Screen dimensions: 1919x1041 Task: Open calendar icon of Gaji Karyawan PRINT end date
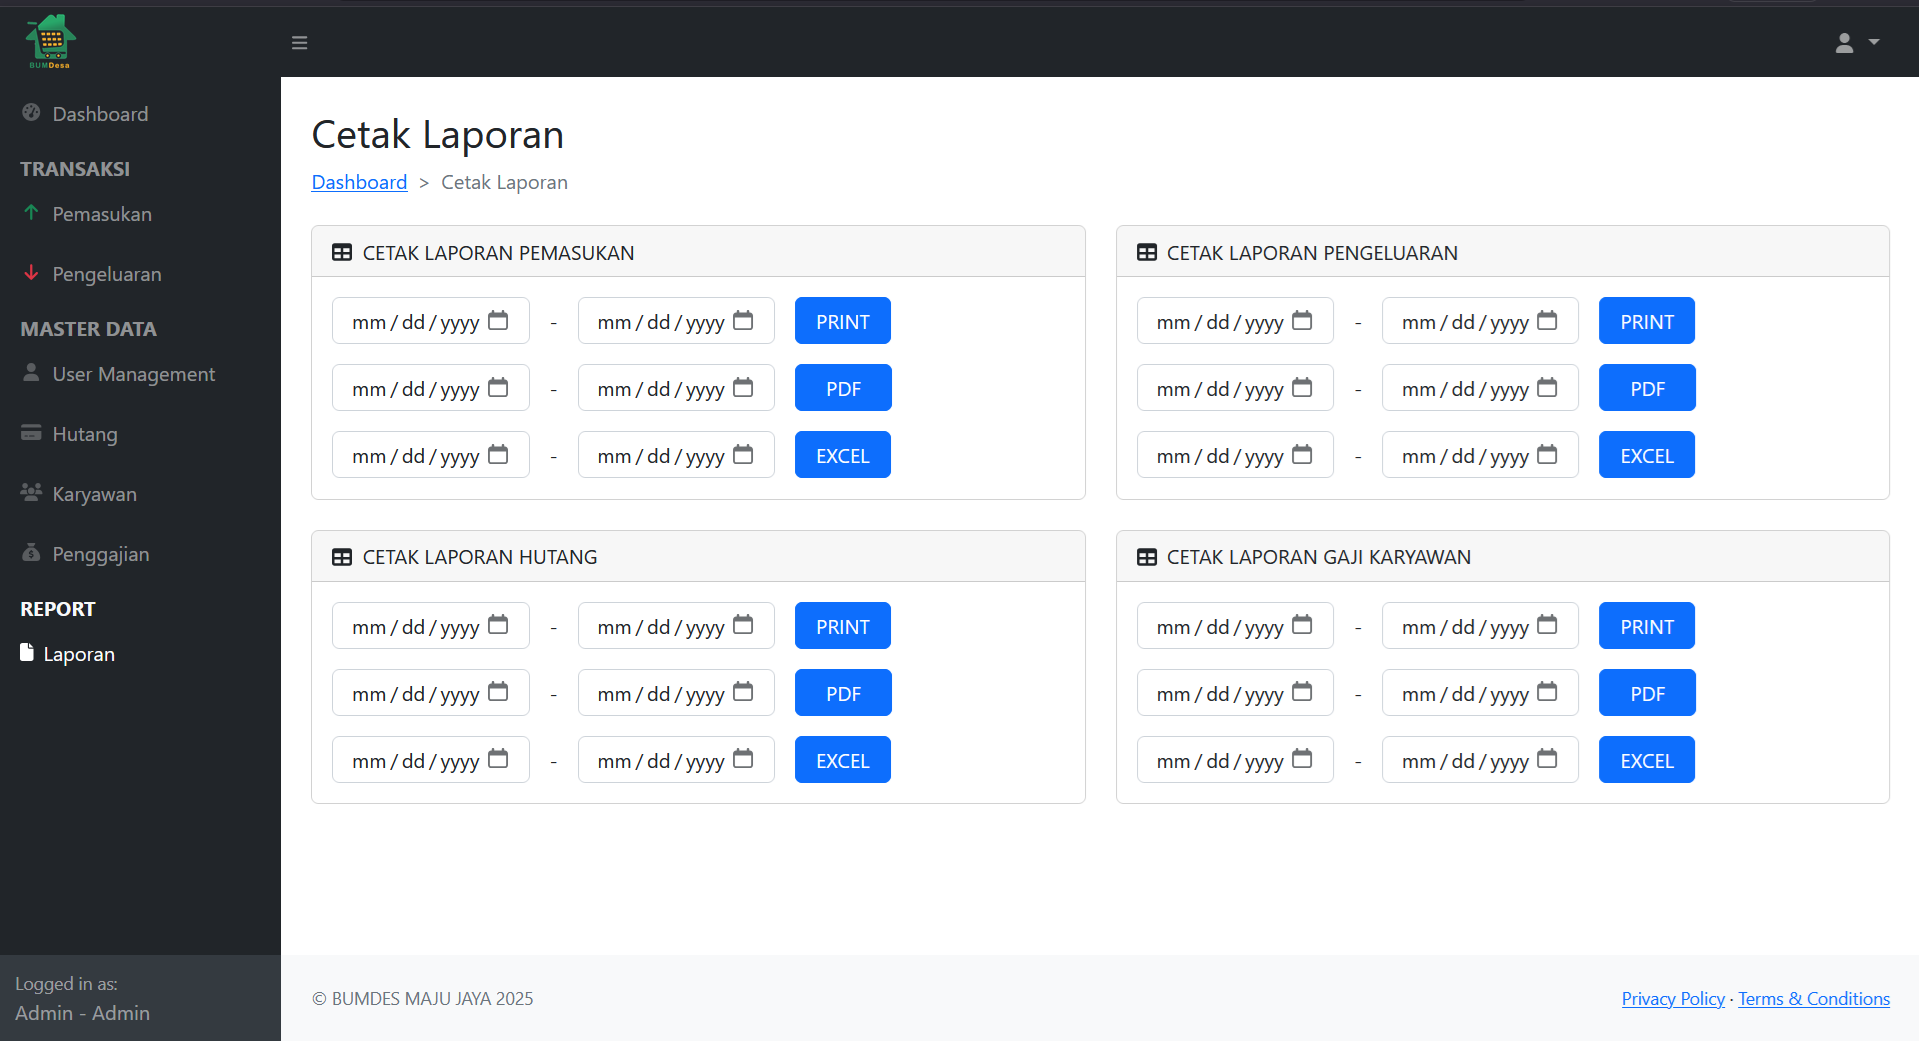1547,625
